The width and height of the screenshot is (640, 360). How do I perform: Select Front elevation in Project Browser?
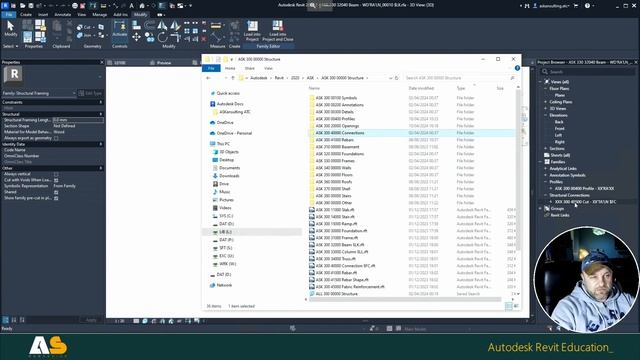coord(559,129)
